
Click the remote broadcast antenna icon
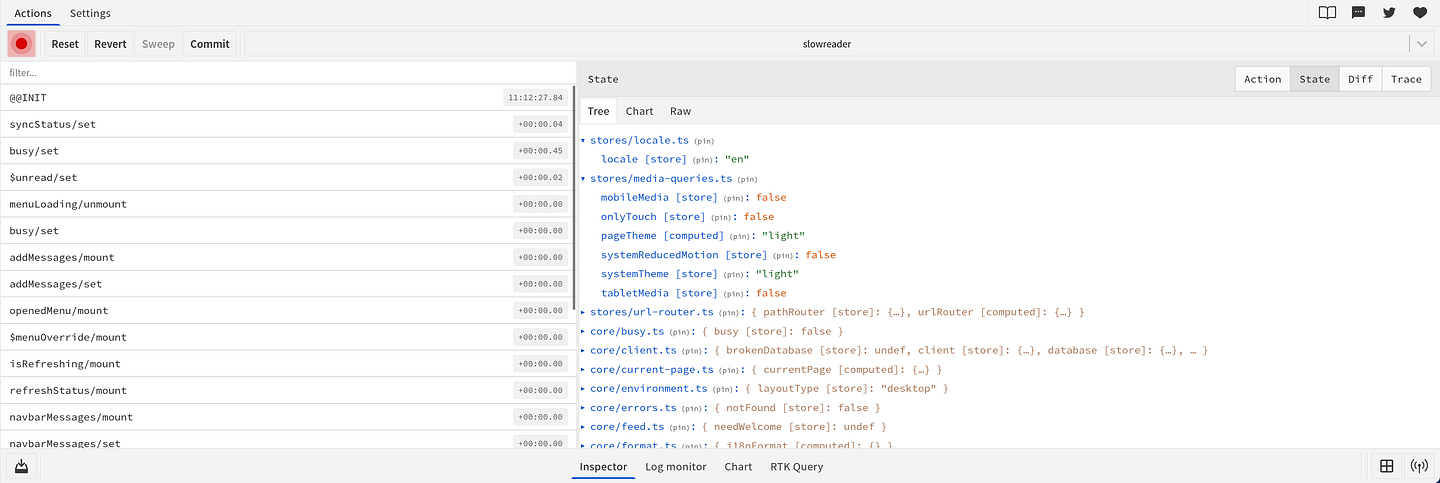[x=1418, y=466]
